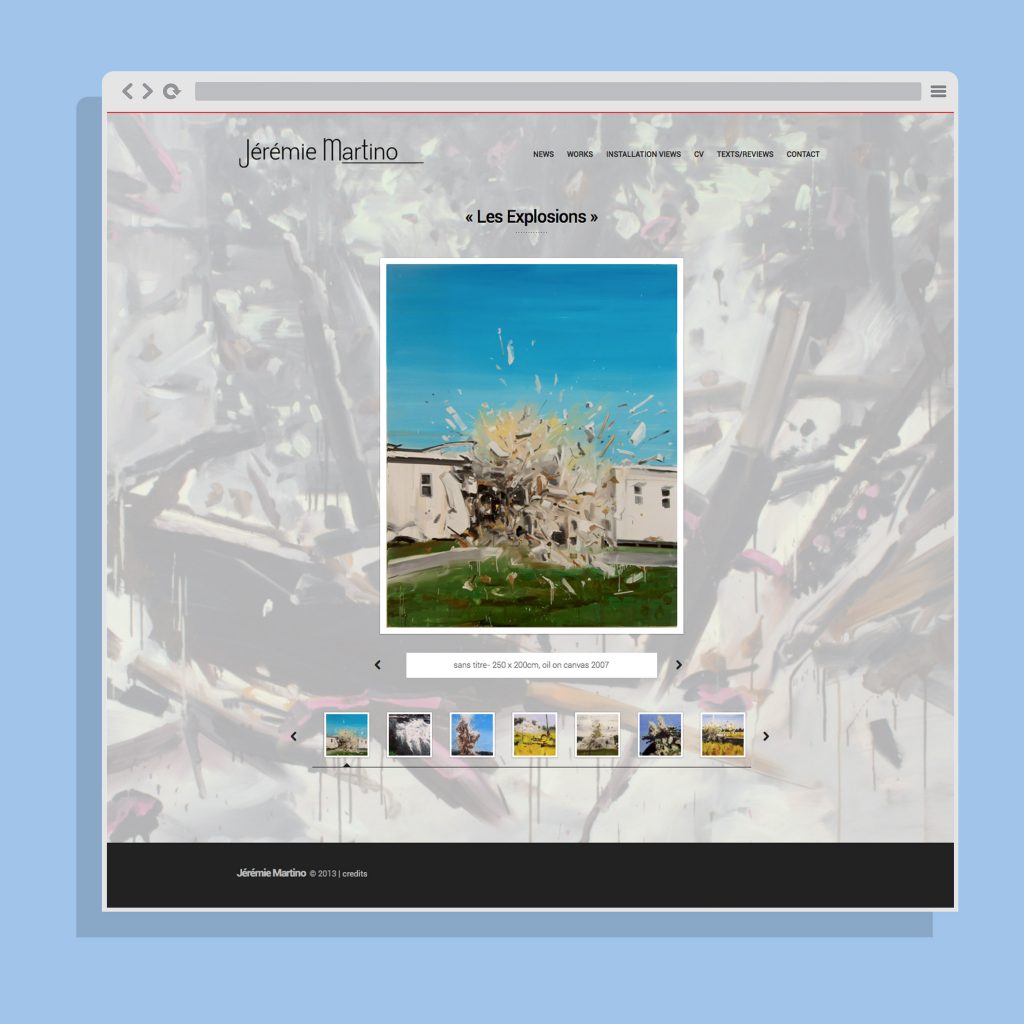Click the browser back arrow
Image resolution: width=1024 pixels, height=1024 pixels.
click(128, 91)
